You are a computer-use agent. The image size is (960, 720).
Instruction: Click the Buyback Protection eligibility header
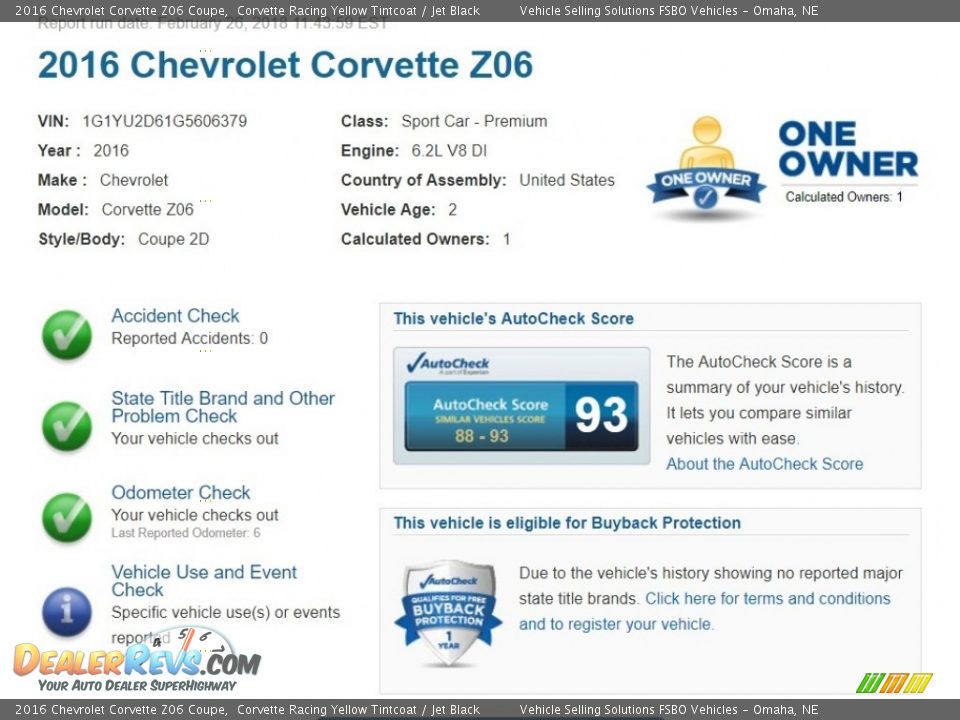566,523
